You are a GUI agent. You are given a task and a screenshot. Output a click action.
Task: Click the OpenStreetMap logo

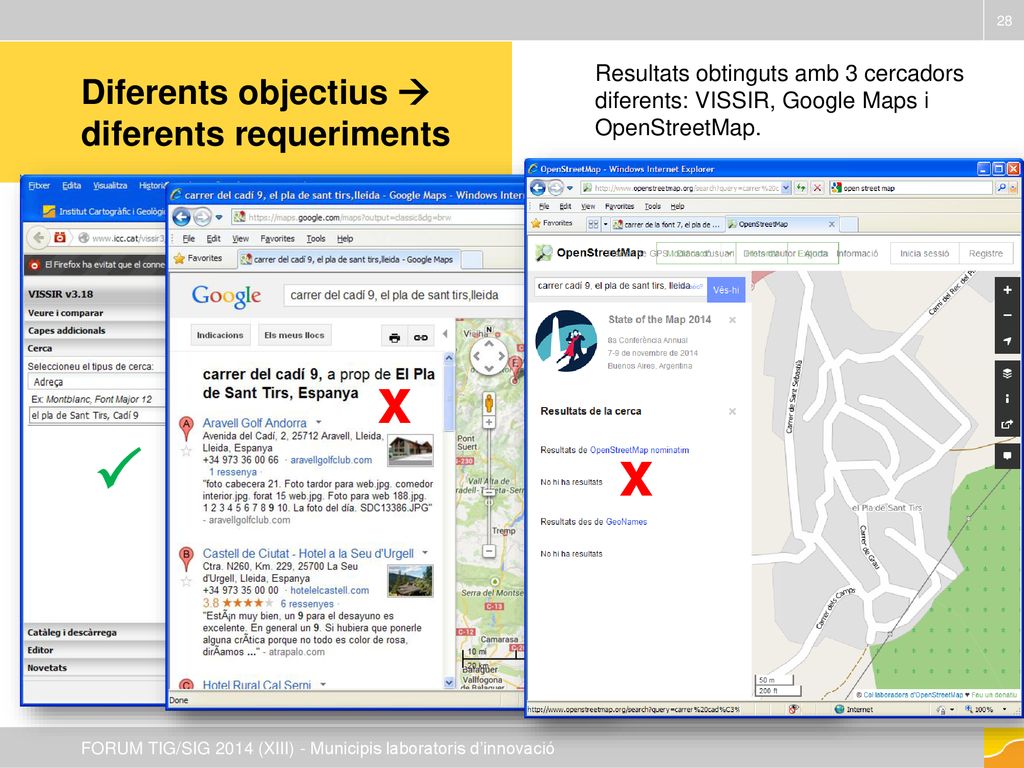(543, 253)
